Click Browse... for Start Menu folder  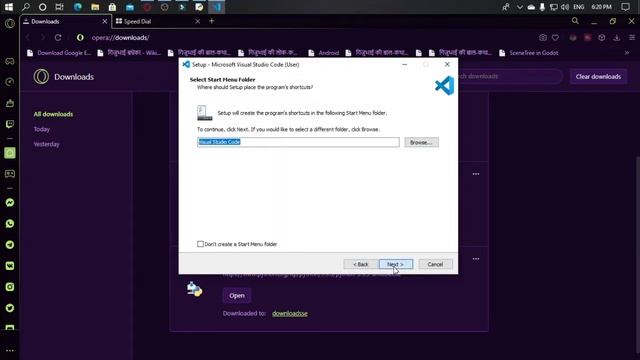421,142
